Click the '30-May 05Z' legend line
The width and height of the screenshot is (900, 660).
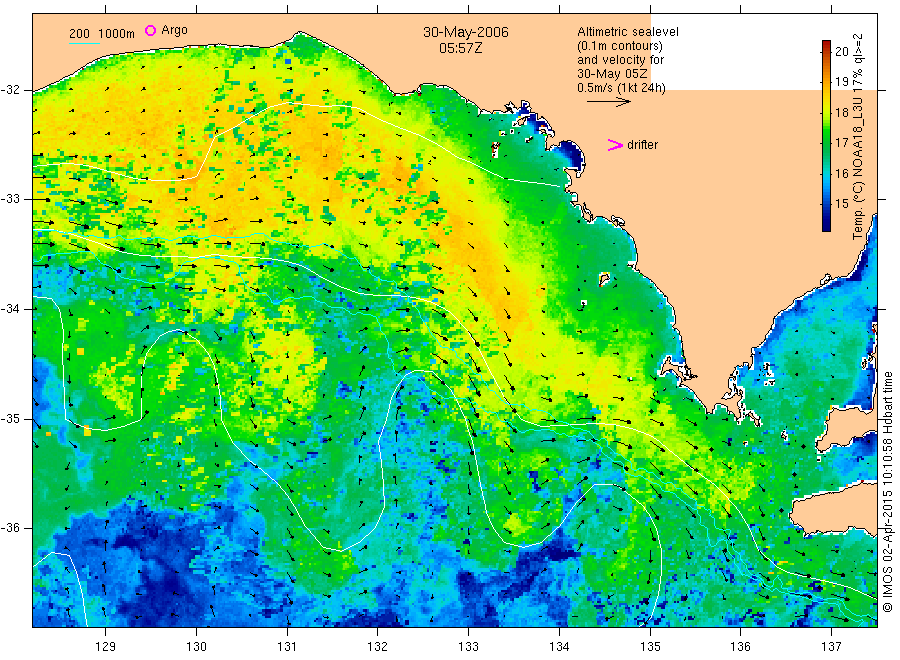point(612,74)
